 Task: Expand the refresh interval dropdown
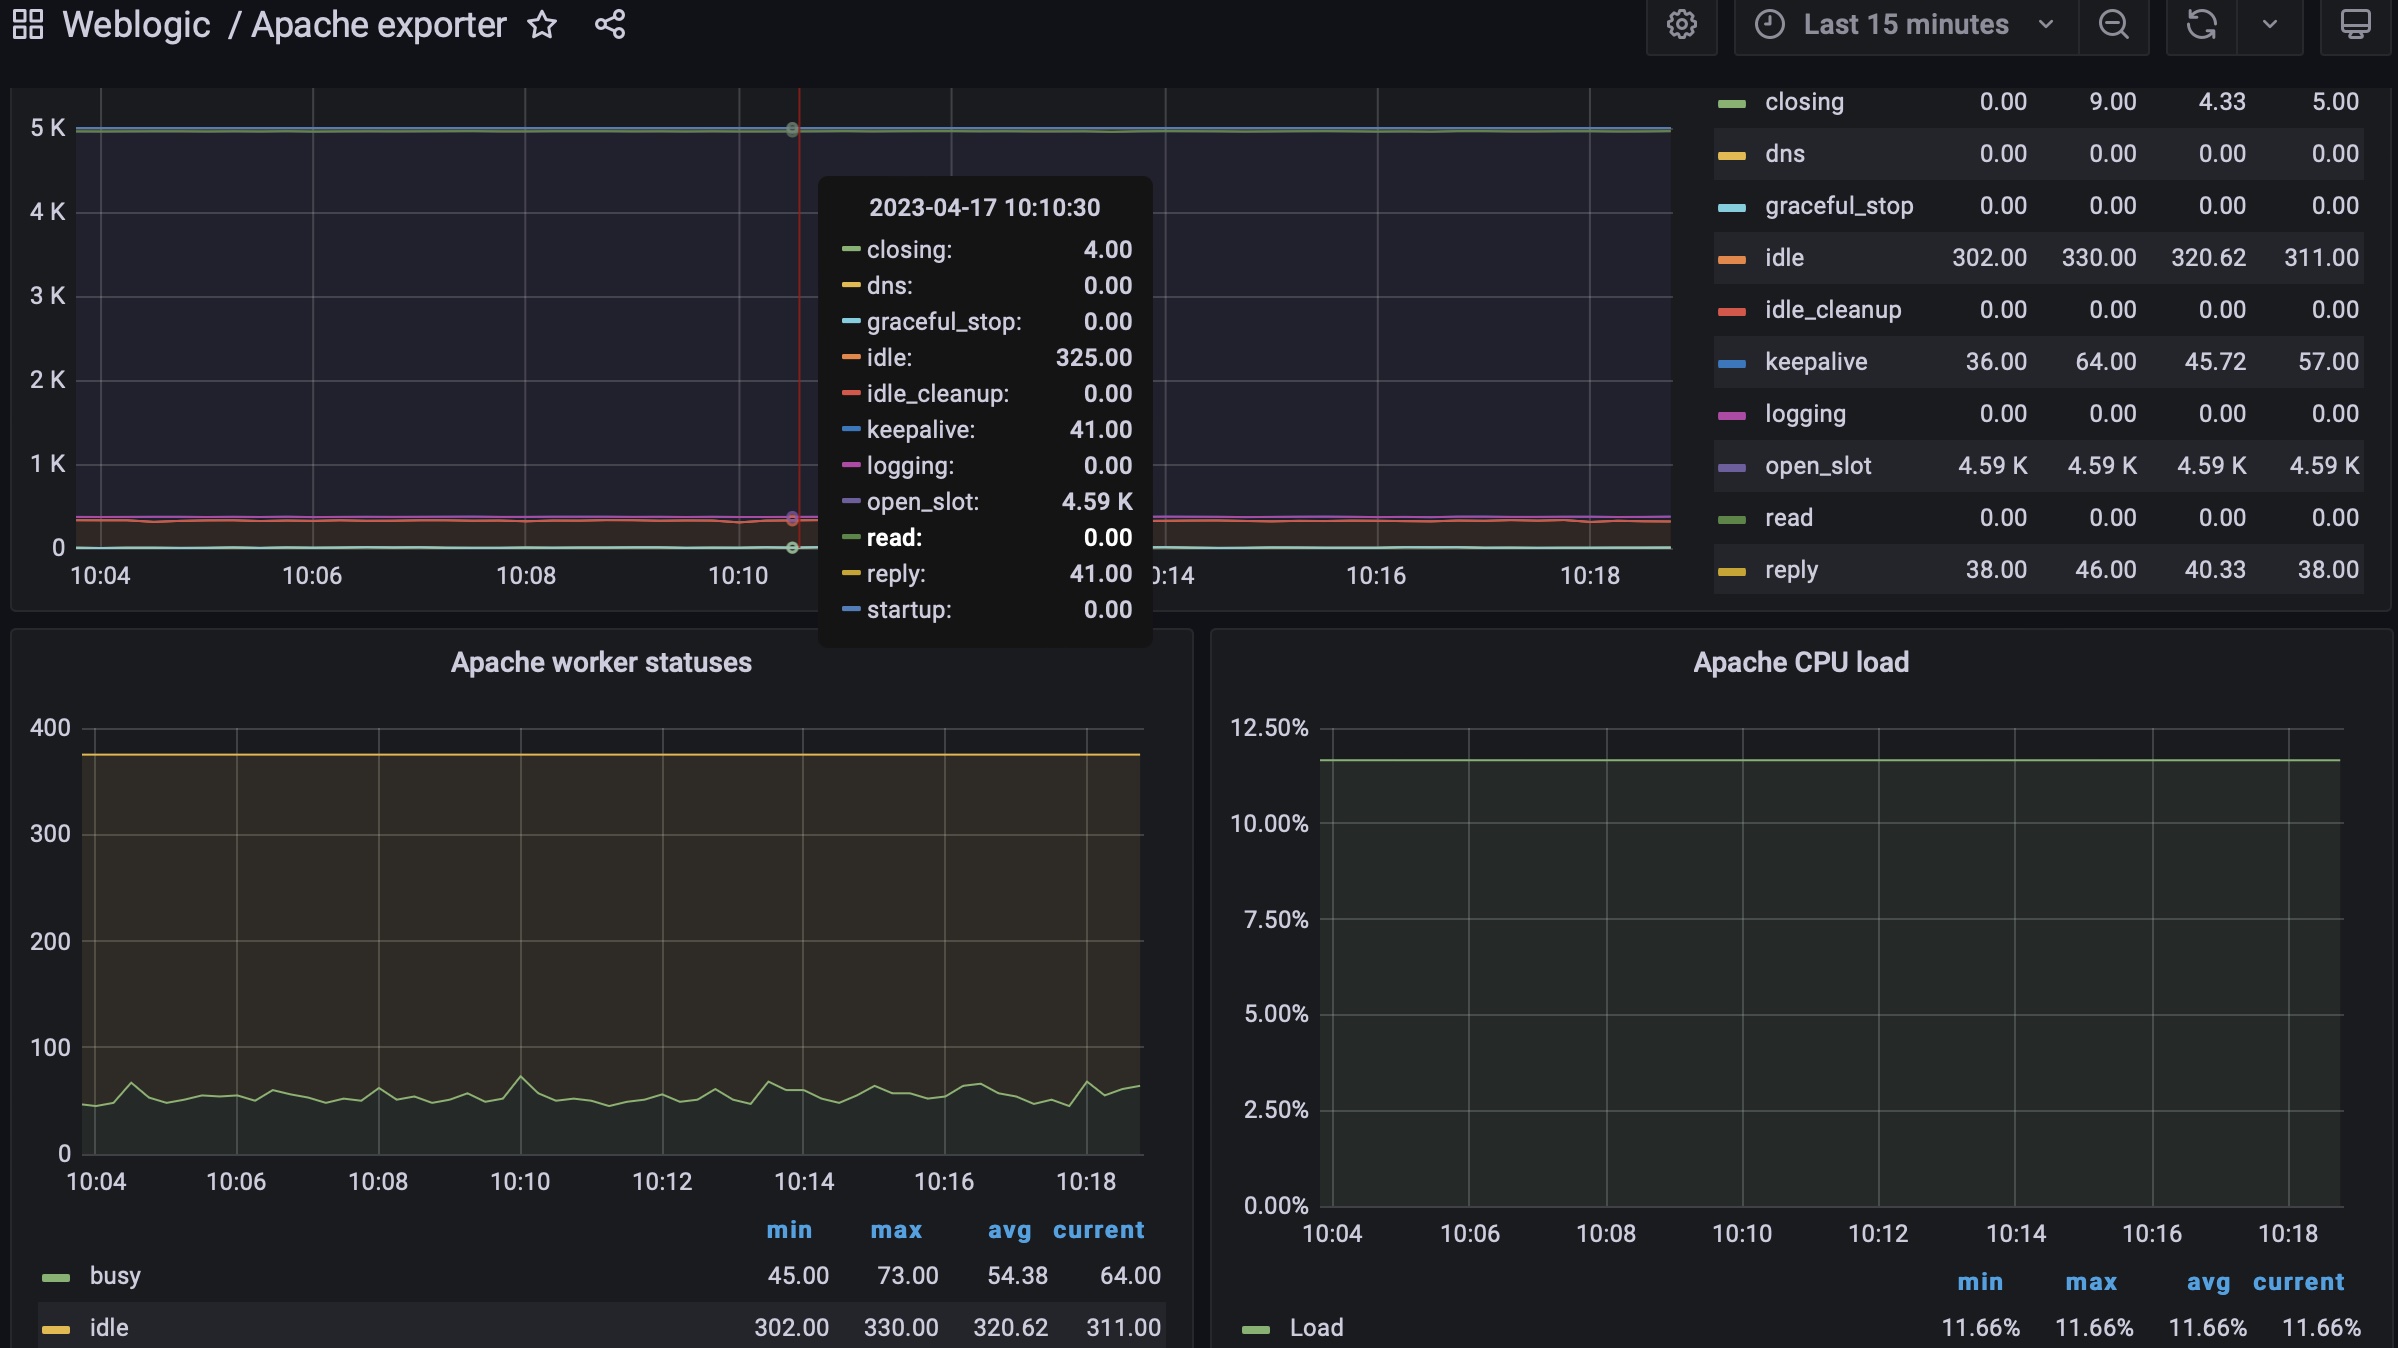pyautogui.click(x=2270, y=24)
